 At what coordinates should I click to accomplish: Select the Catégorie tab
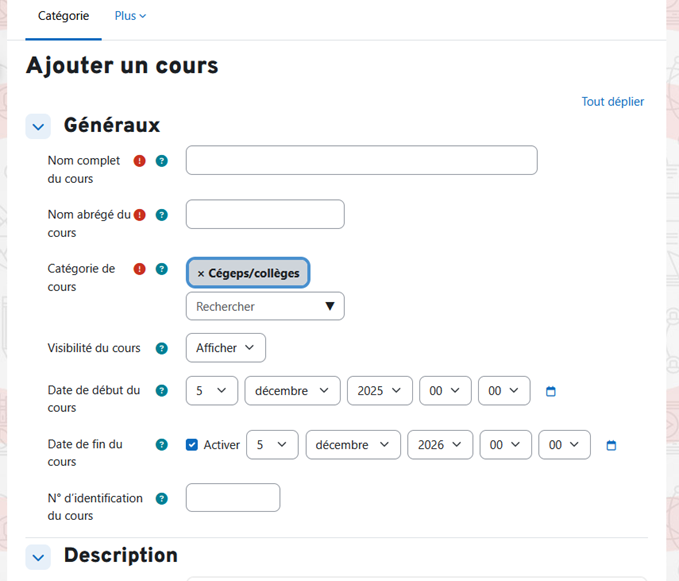63,16
